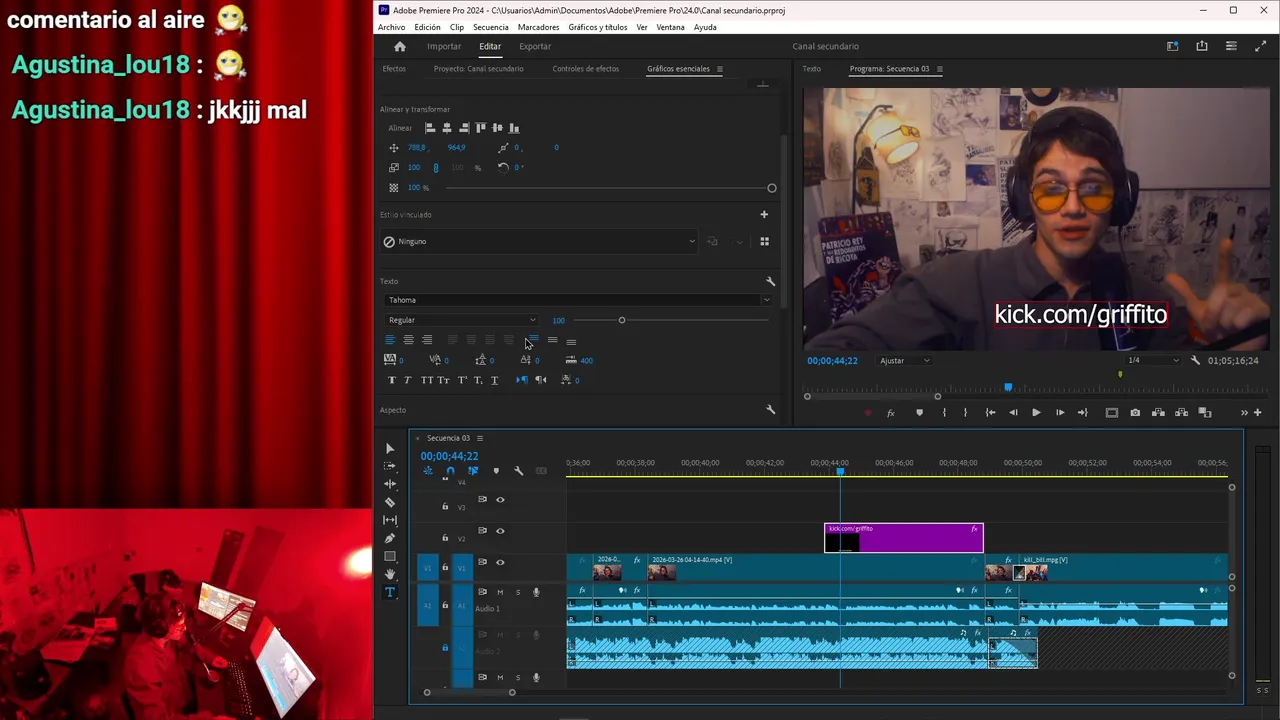This screenshot has height=720, width=1280.
Task: Go to In point
Action: [x=990, y=413]
